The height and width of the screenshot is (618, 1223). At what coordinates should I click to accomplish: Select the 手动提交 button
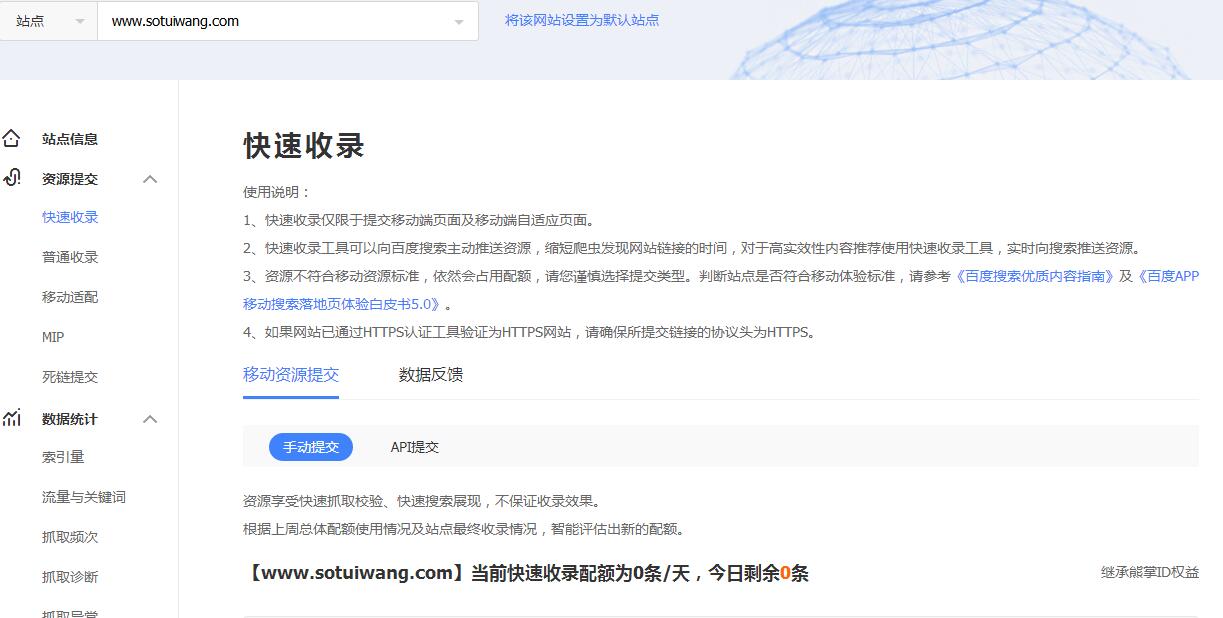click(311, 447)
